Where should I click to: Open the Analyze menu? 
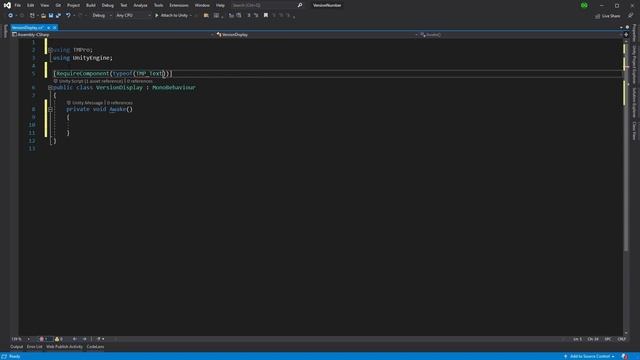point(140,5)
